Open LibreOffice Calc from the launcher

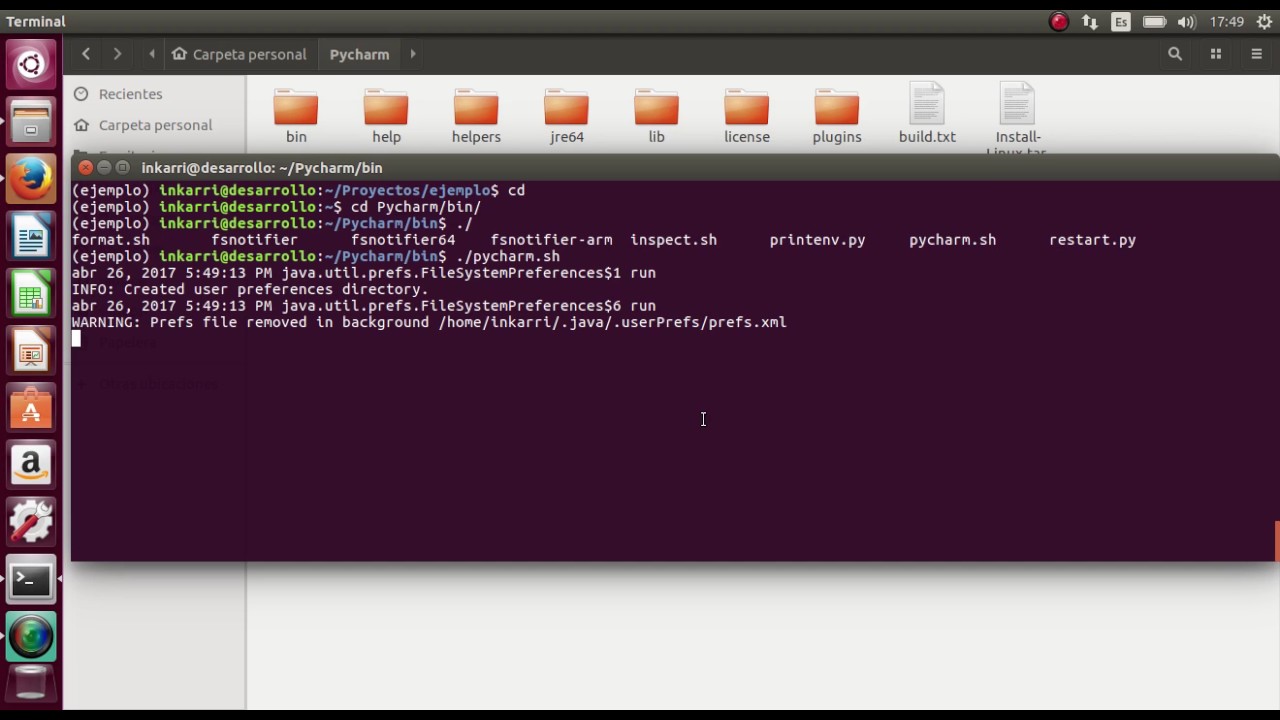pyautogui.click(x=31, y=295)
